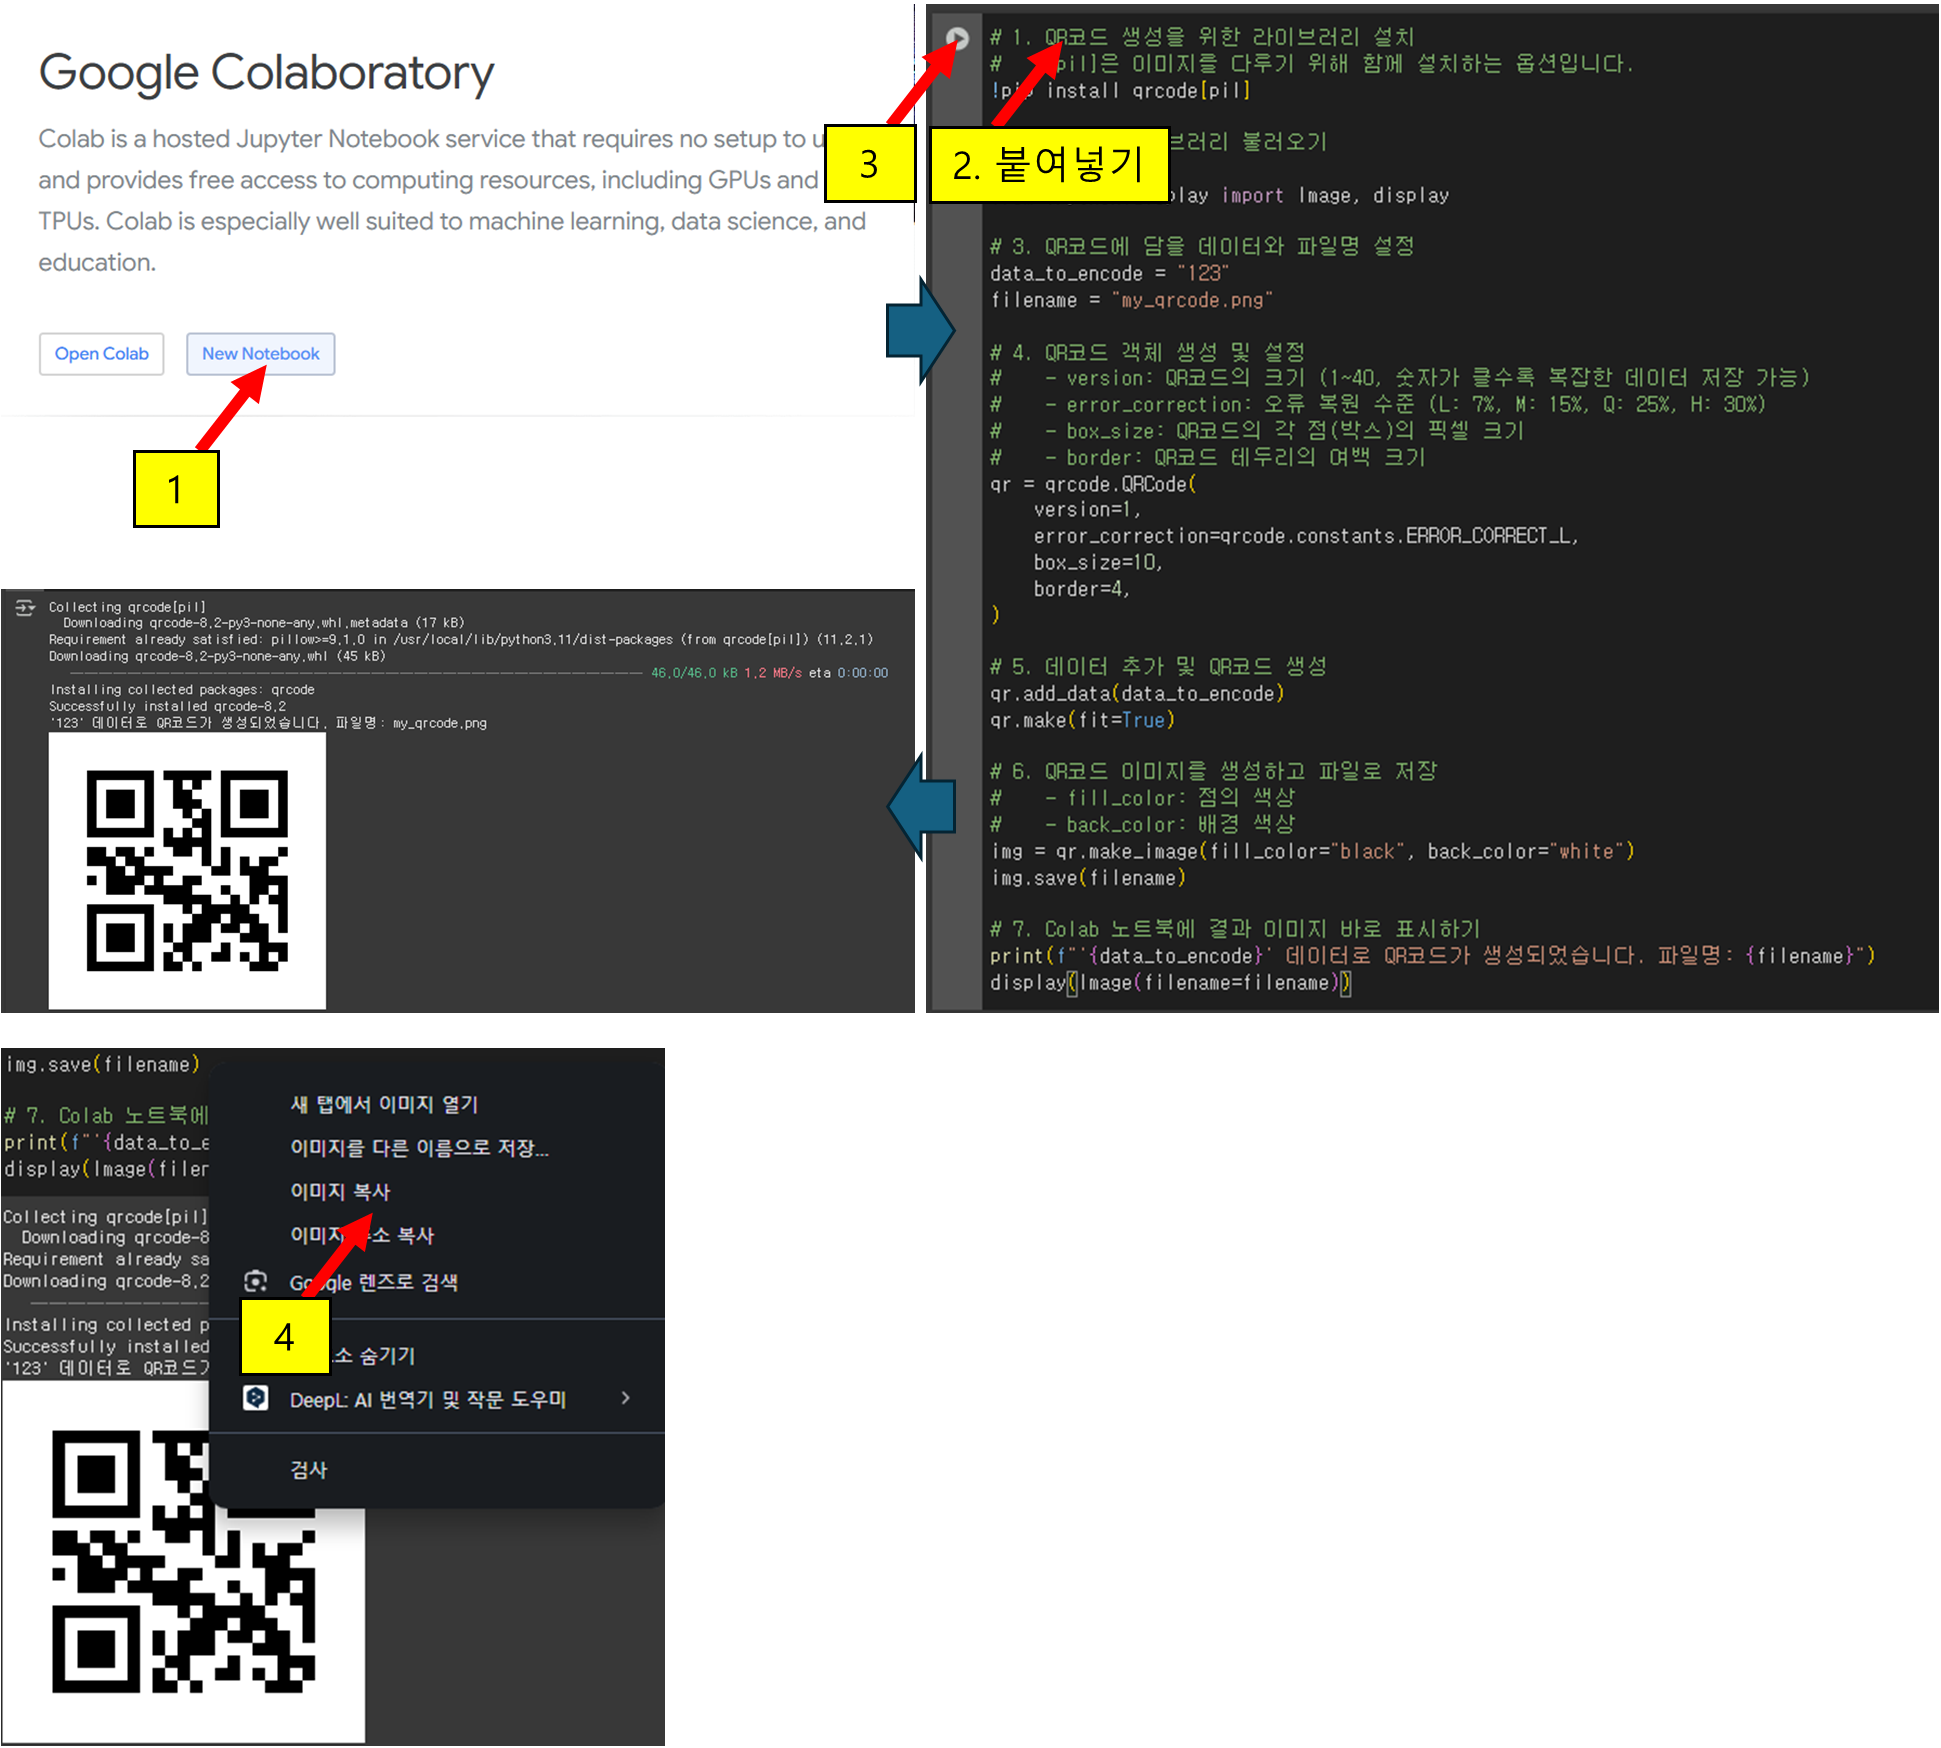Click the DeepL extension icon
Image resolution: width=1941 pixels, height=1748 pixels.
tap(256, 1398)
